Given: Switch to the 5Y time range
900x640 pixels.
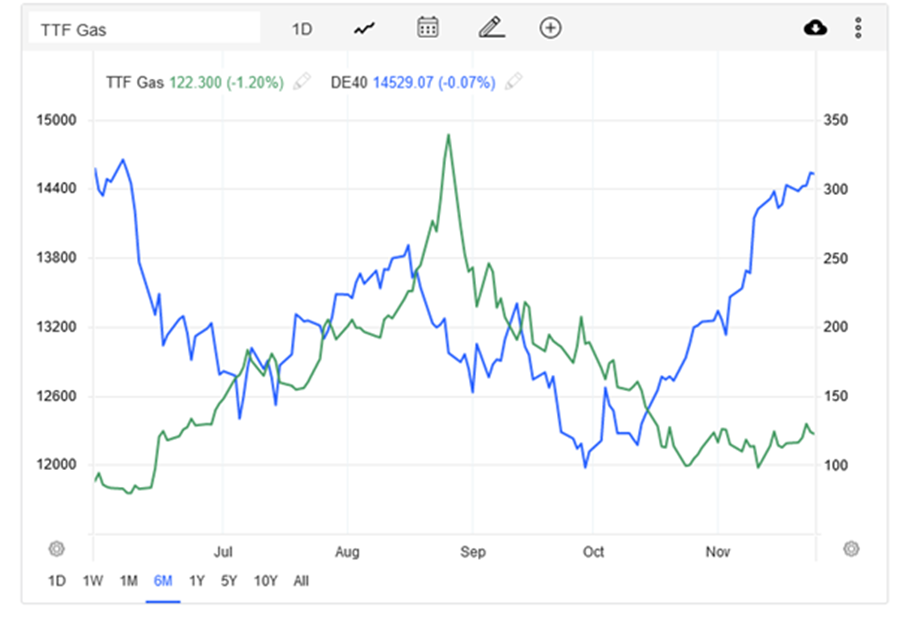Looking at the screenshot, I should click(x=230, y=581).
